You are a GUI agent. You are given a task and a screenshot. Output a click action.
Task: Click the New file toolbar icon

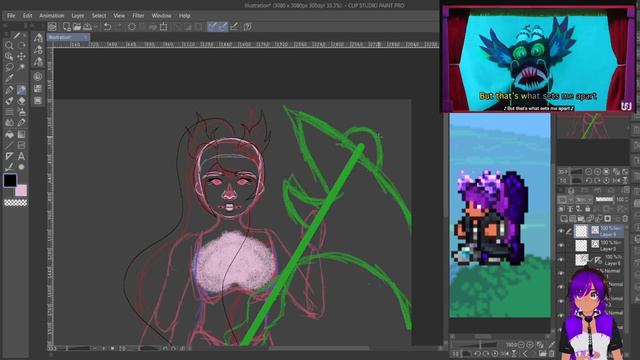pyautogui.click(x=67, y=27)
